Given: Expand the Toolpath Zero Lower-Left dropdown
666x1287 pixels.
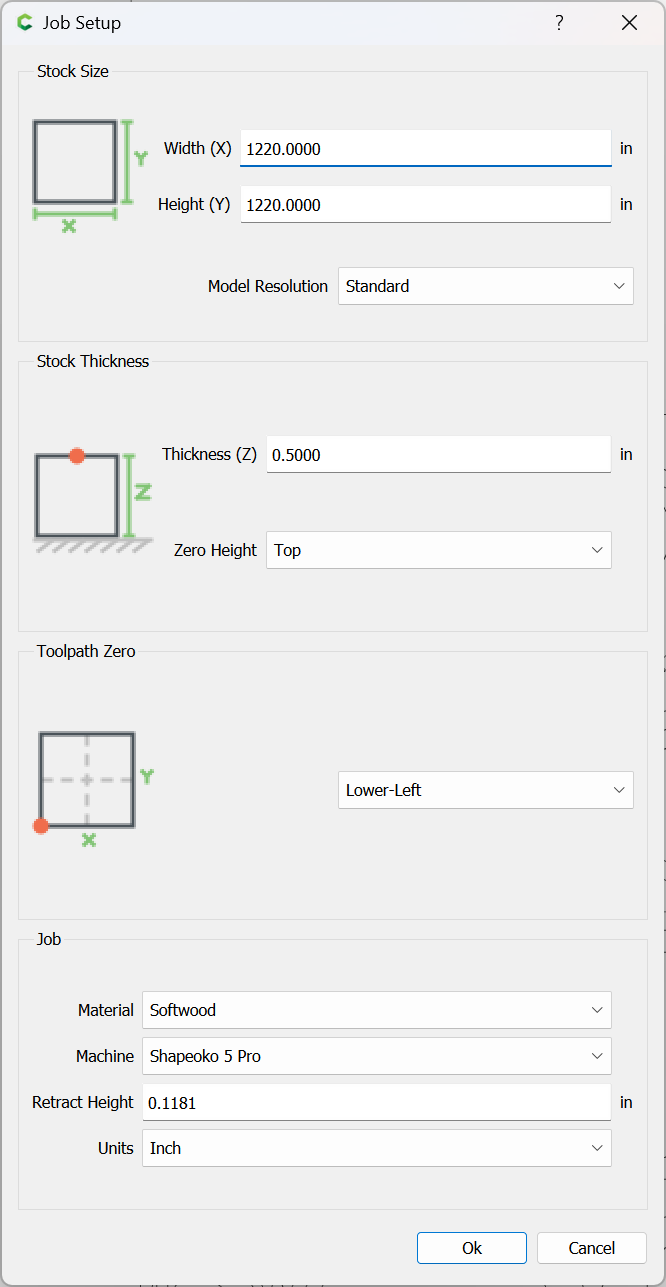Looking at the screenshot, I should [486, 790].
